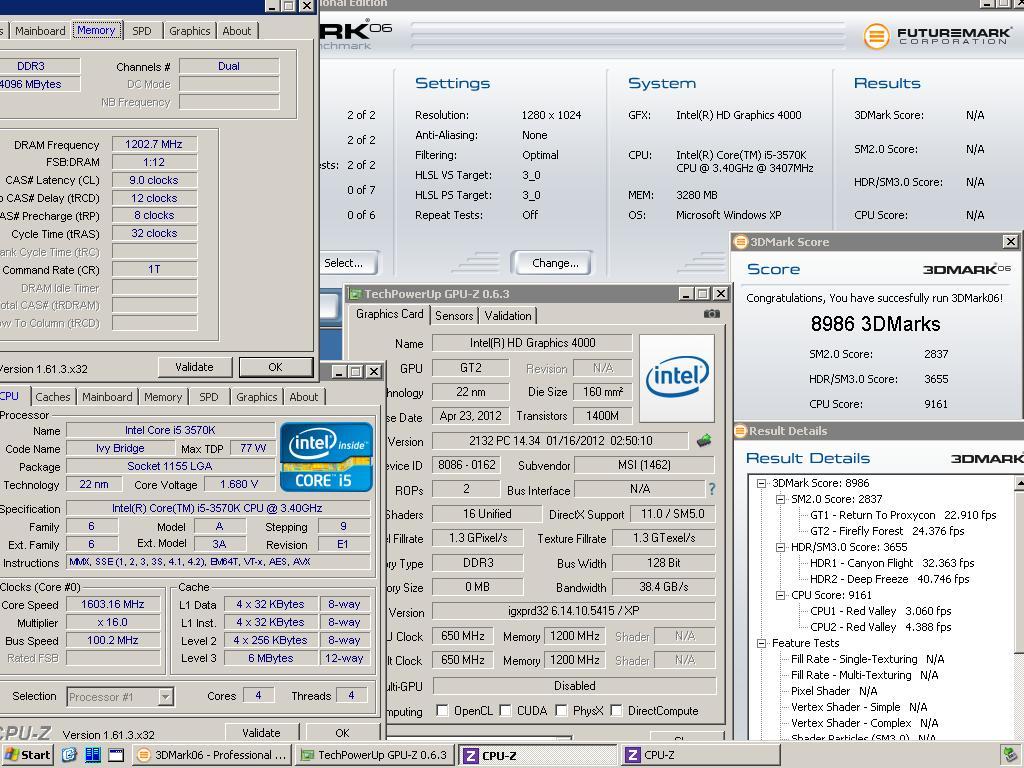Select HDR1 - Canyon Flight result row
Screen dimensions: 1024x768
coord(892,563)
